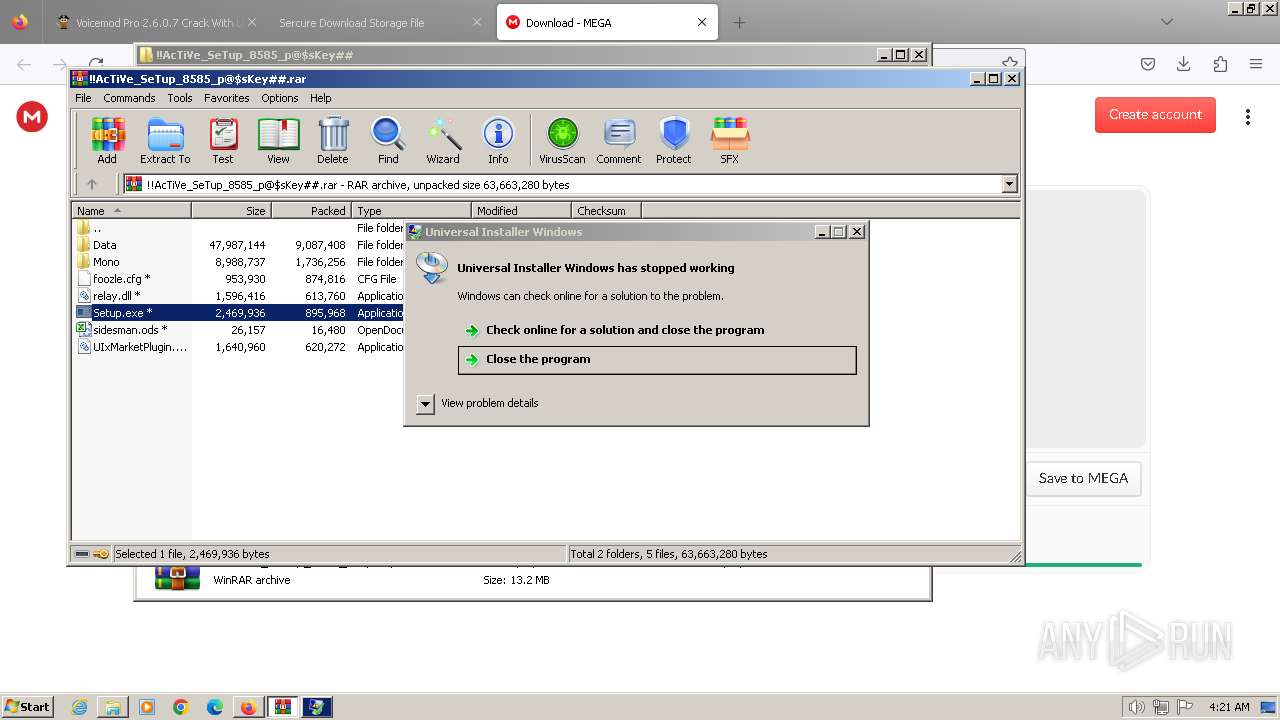Sort file list by Packed column
Screen dimensions: 1280x720
point(311,211)
